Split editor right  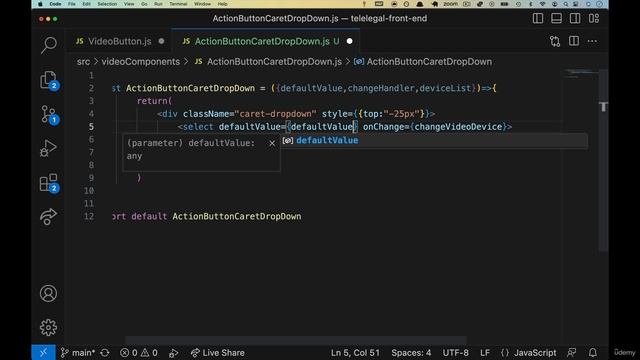[574, 41]
